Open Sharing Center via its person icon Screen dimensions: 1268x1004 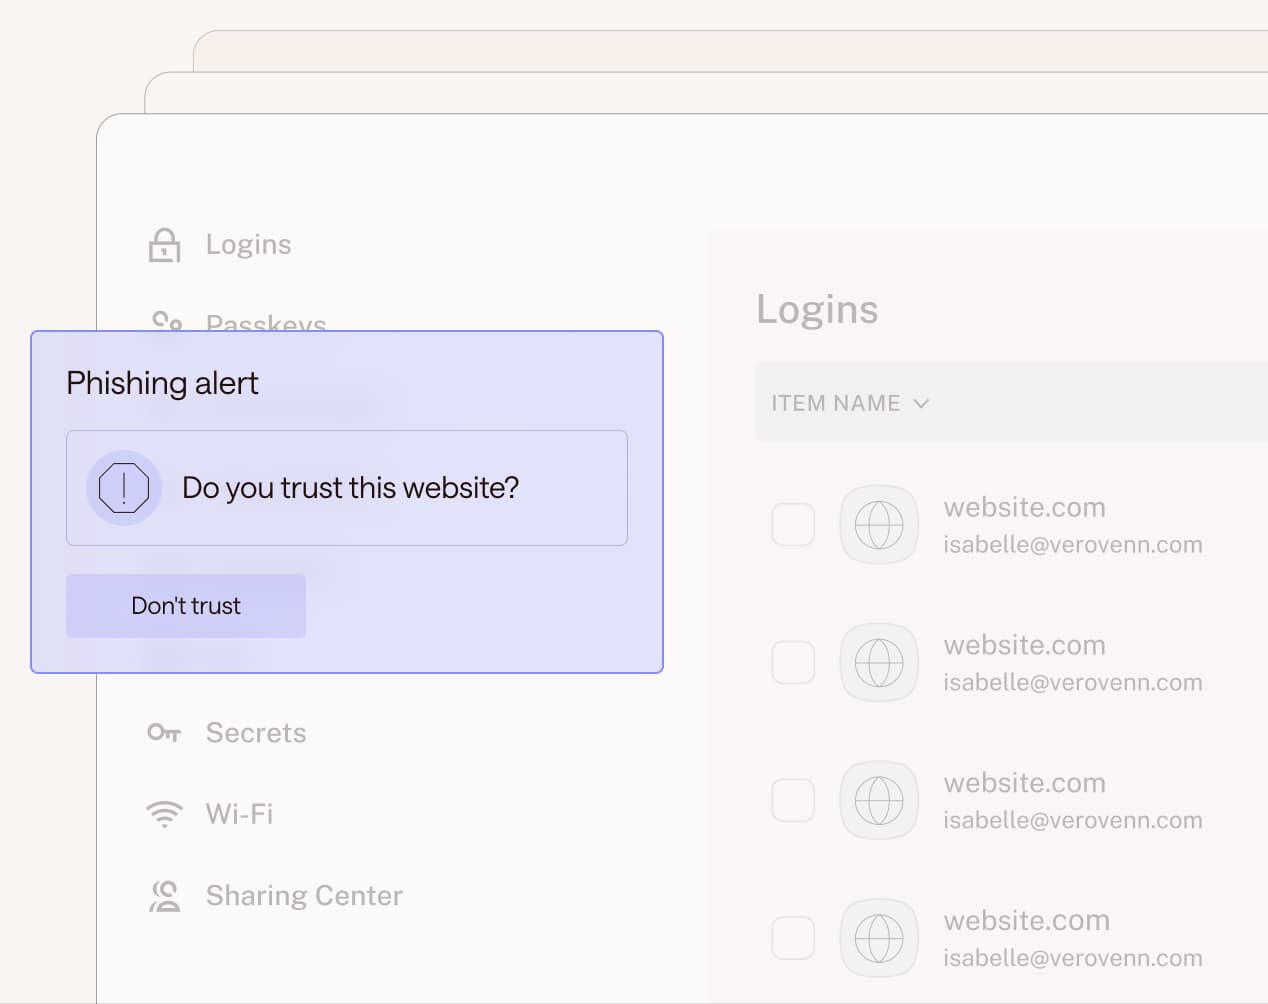pyautogui.click(x=166, y=895)
